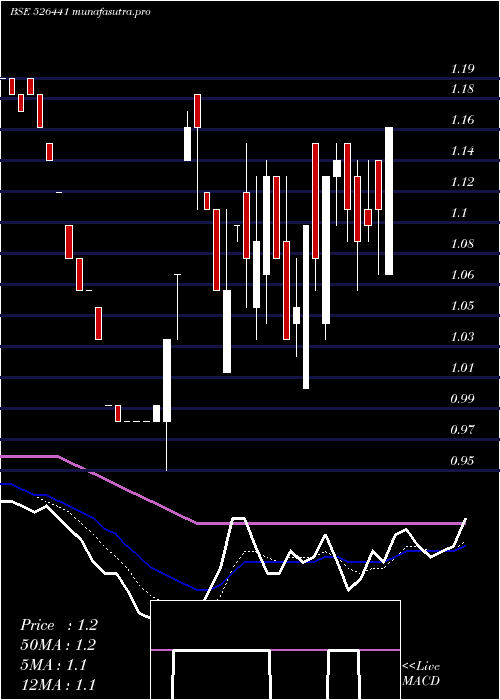The image size is (500, 700).
Task: Click the 1.19 price axis label
Action: click(462, 69)
